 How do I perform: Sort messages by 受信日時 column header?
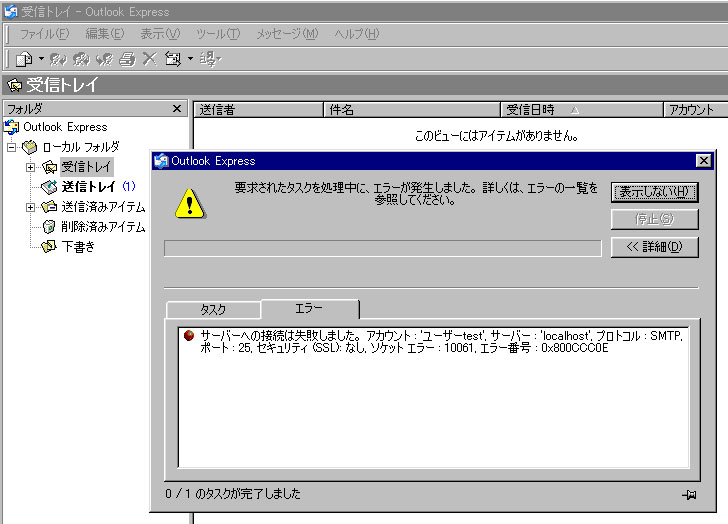pos(582,110)
